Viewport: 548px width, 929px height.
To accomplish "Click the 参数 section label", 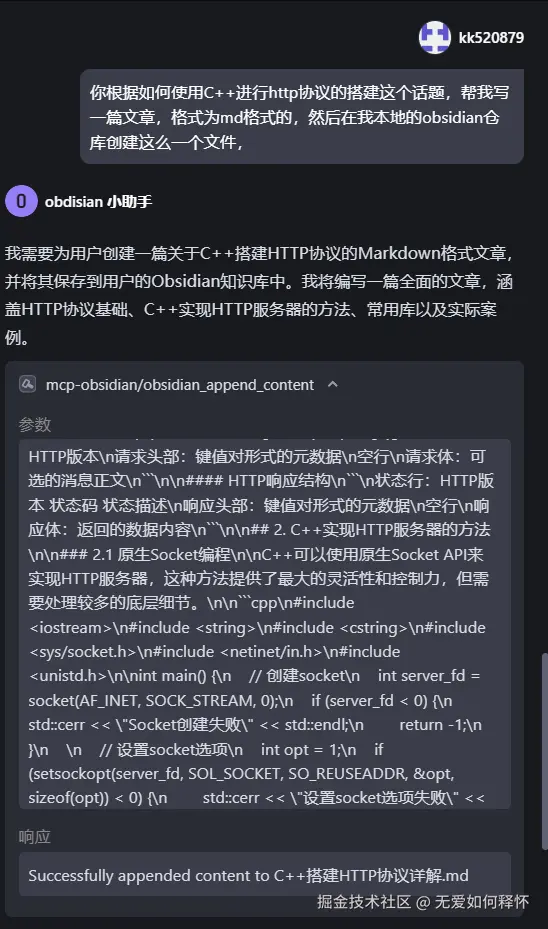I will 35,425.
